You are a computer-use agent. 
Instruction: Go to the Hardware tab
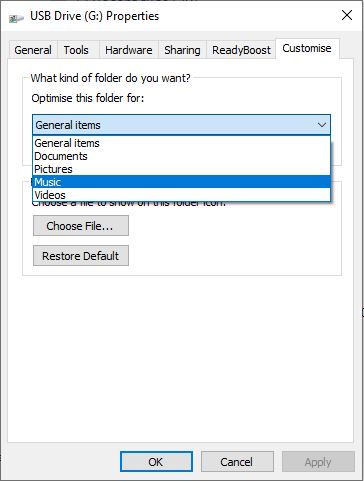click(129, 50)
